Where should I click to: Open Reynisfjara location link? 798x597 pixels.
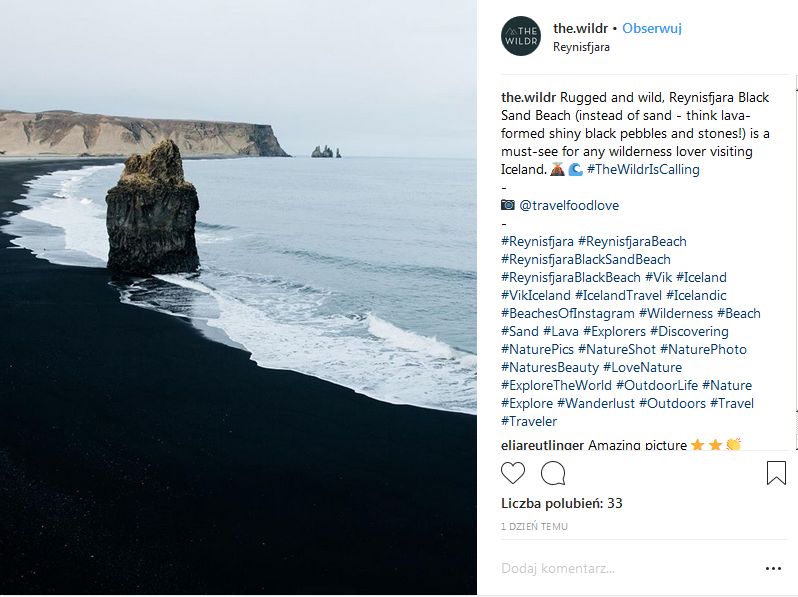[x=581, y=46]
